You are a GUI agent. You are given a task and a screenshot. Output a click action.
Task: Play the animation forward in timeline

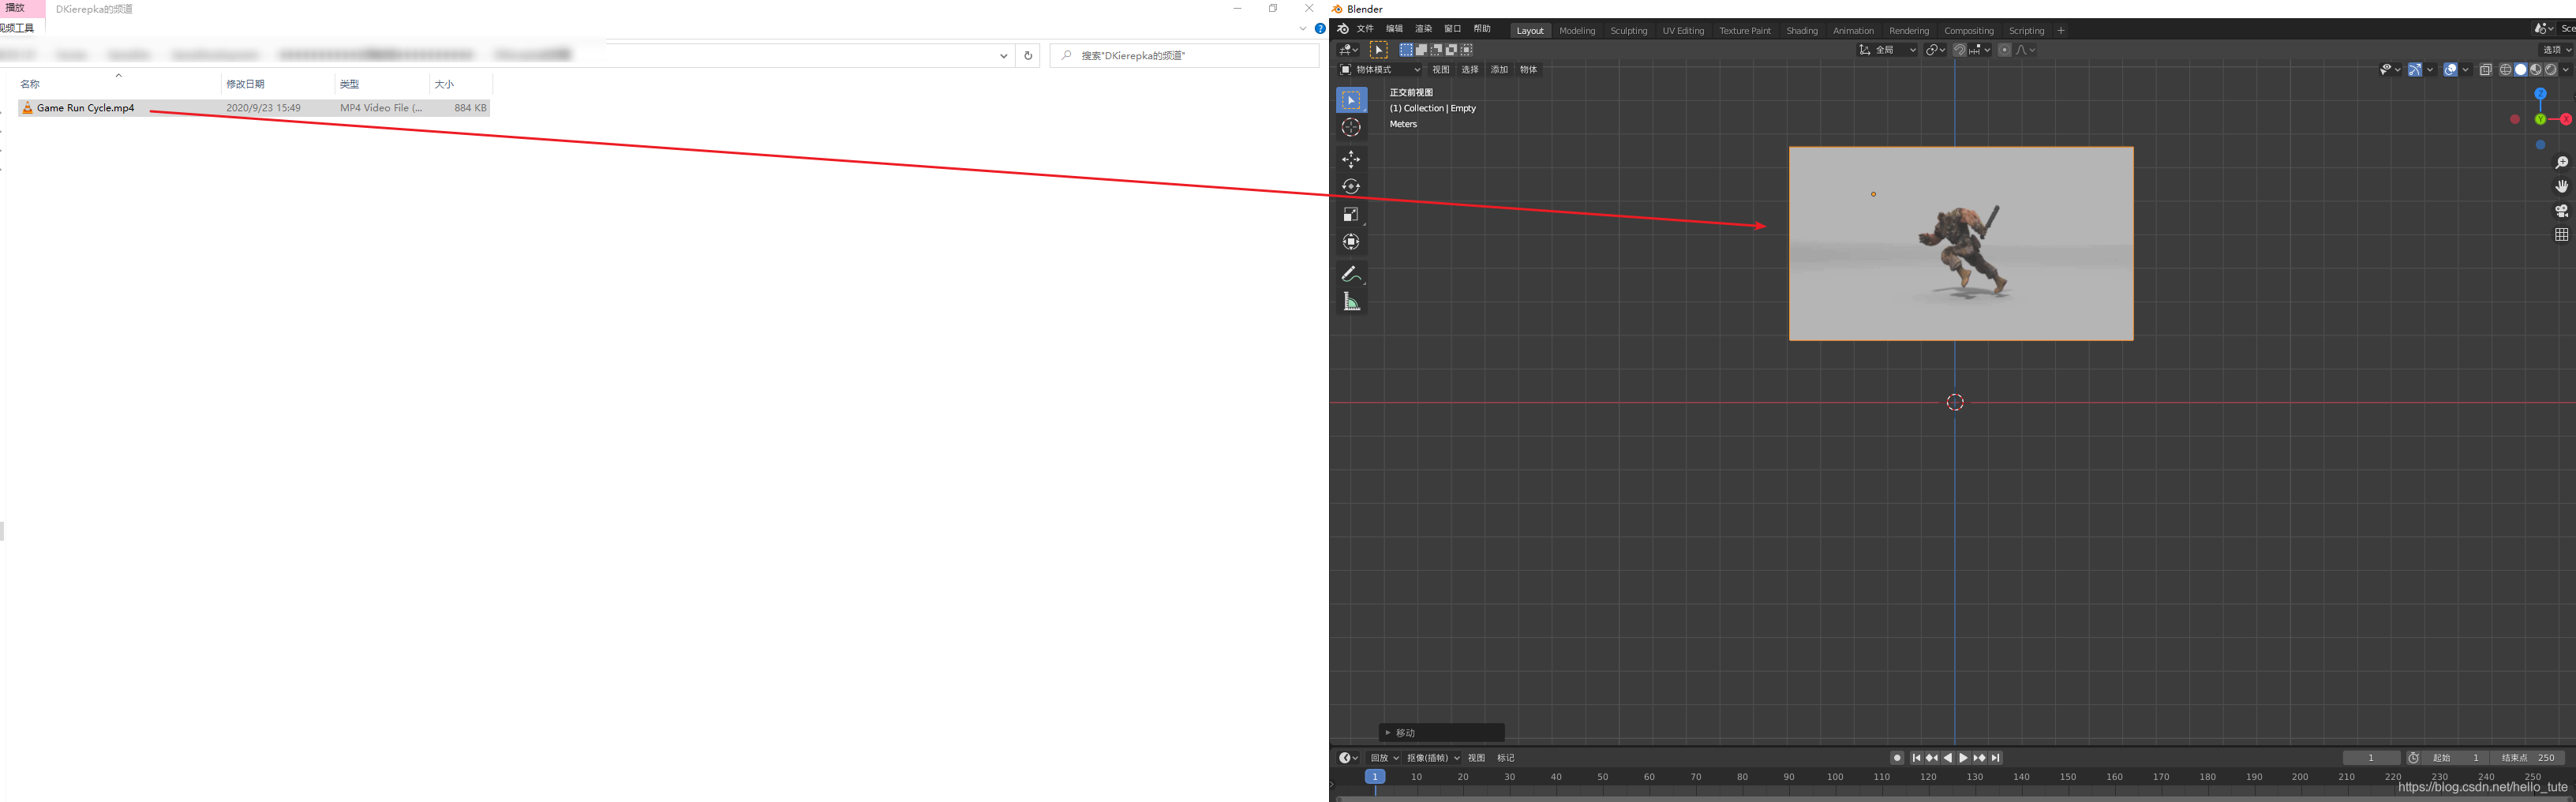[x=1963, y=758]
